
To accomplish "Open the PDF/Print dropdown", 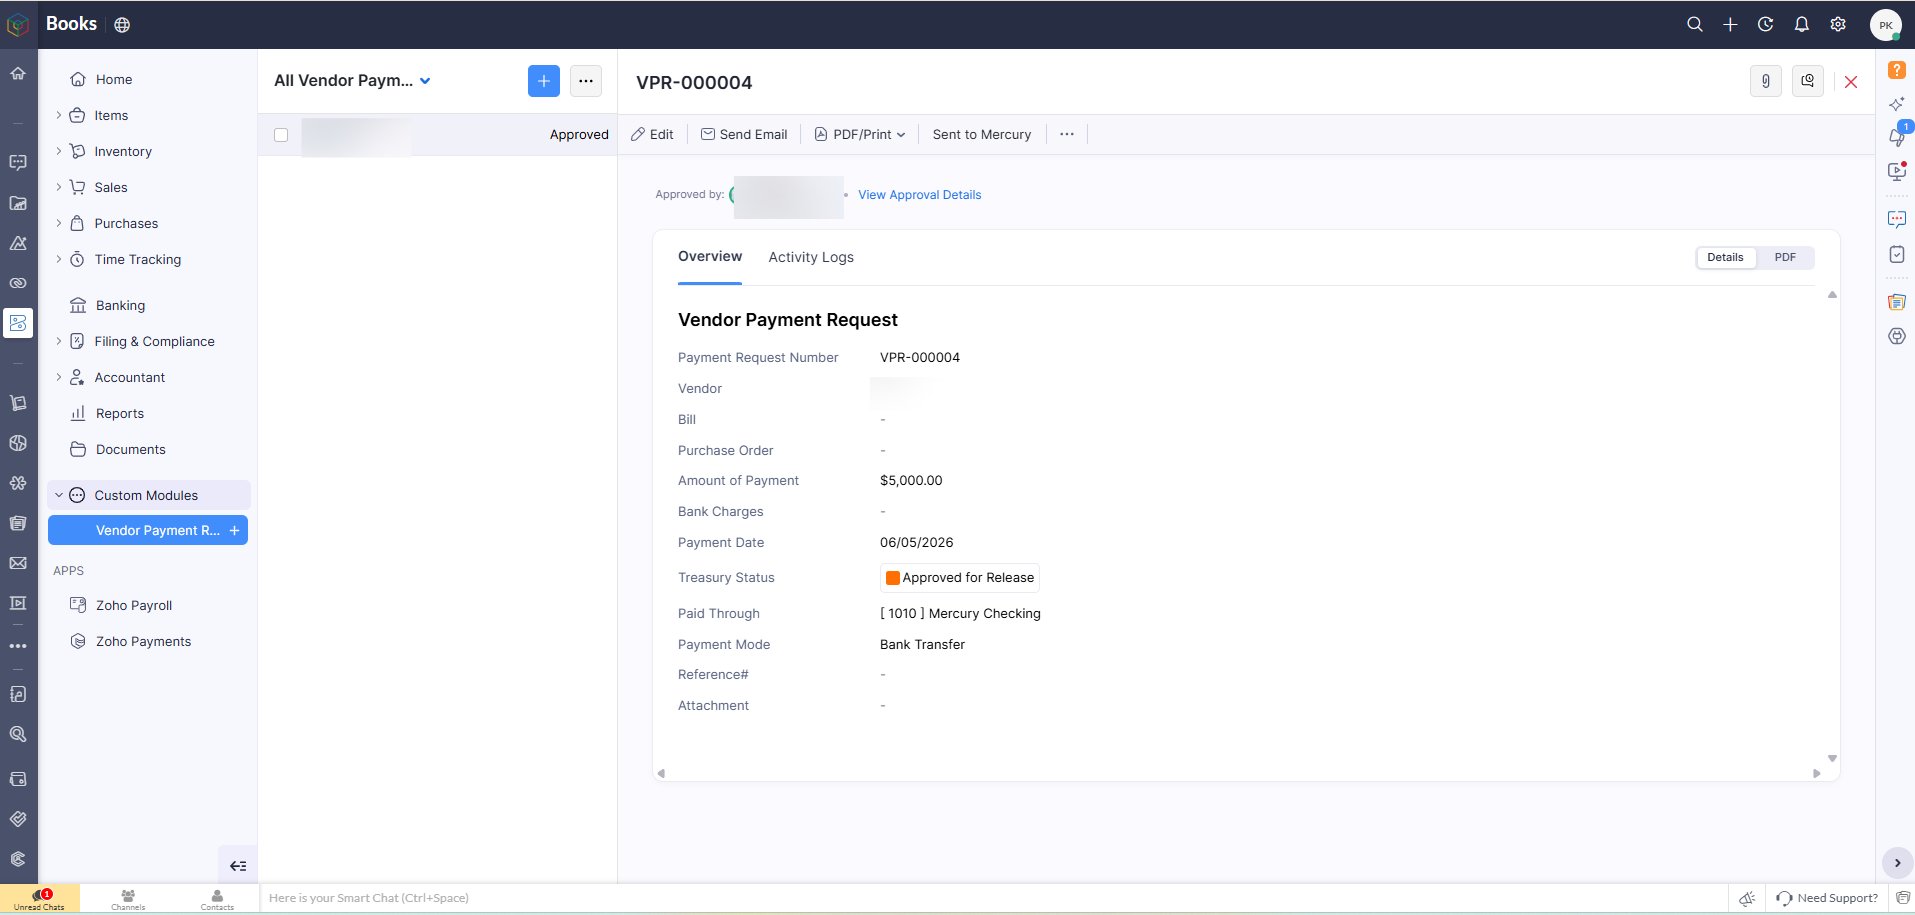I will coord(860,134).
